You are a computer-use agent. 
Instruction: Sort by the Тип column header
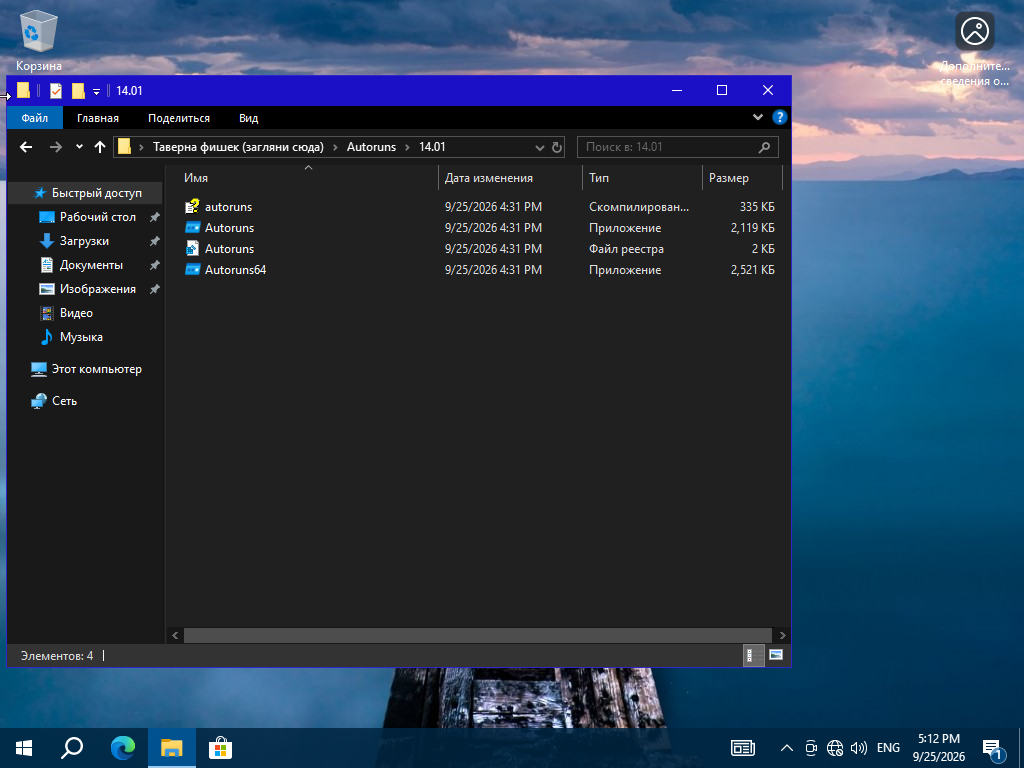point(642,178)
